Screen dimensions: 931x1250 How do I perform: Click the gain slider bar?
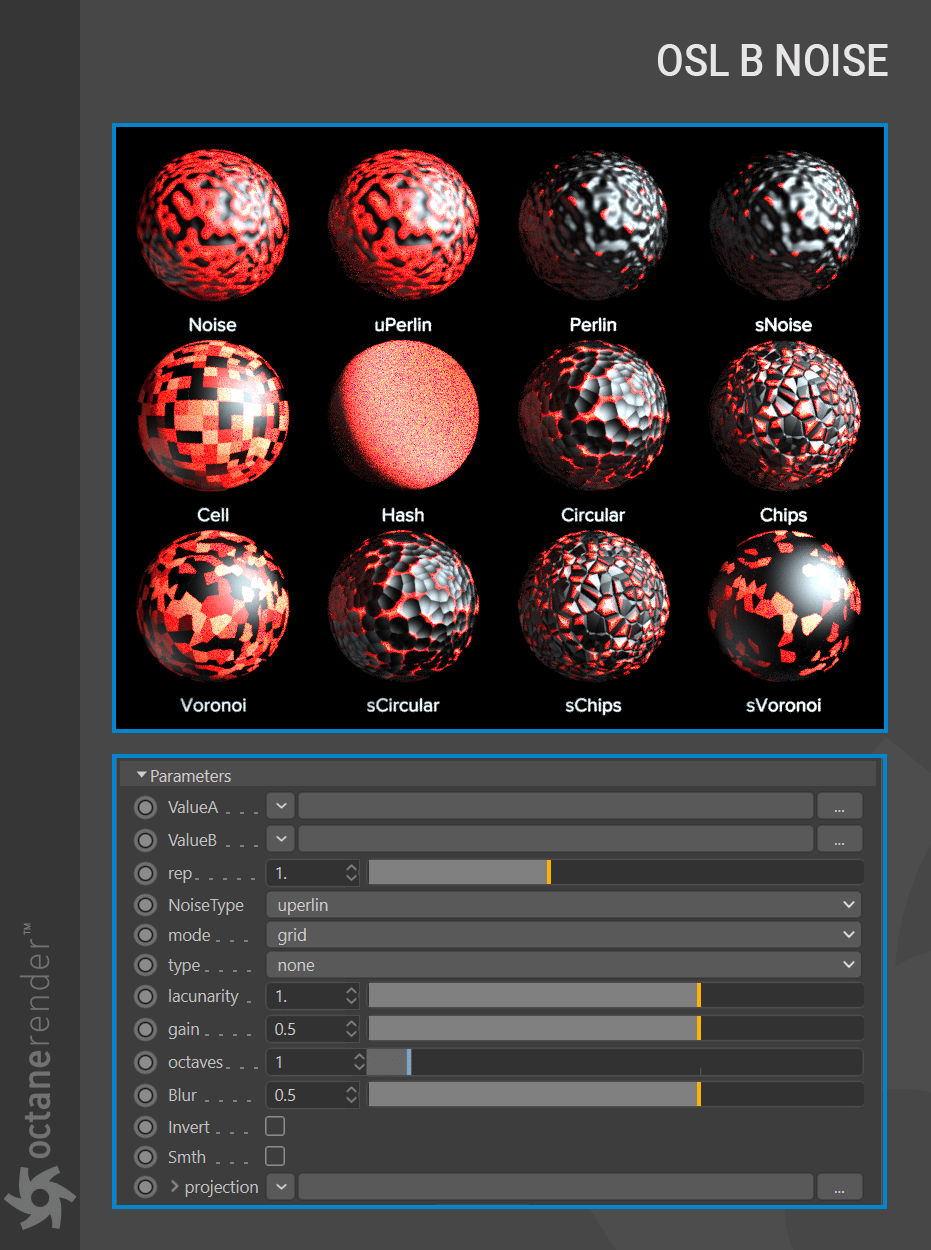616,1029
